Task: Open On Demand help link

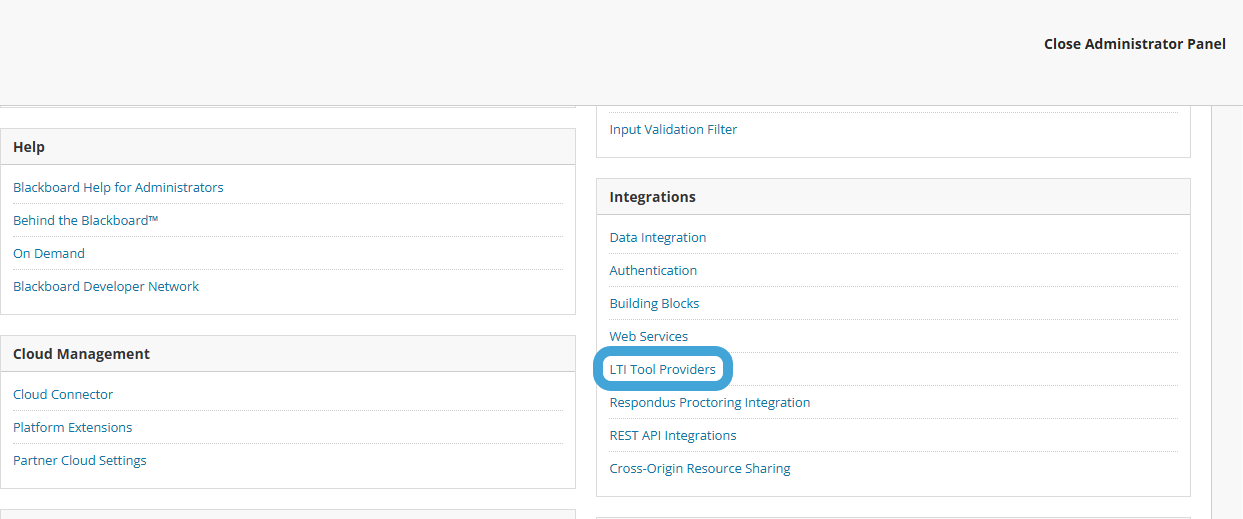Action: coord(49,253)
